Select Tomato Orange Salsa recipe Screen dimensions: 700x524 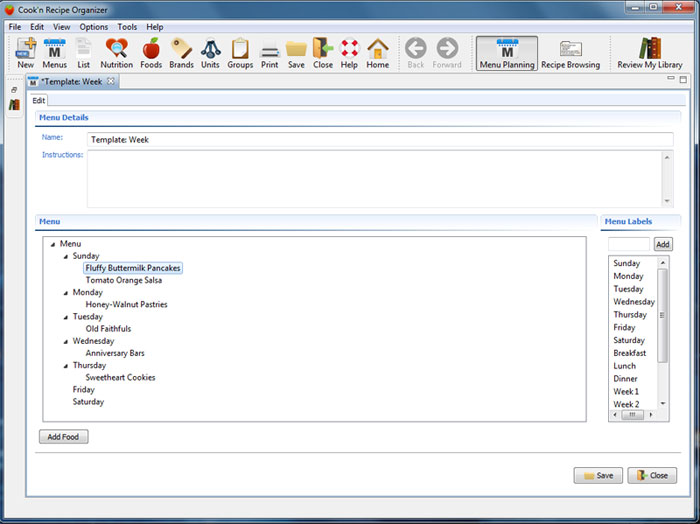124,280
